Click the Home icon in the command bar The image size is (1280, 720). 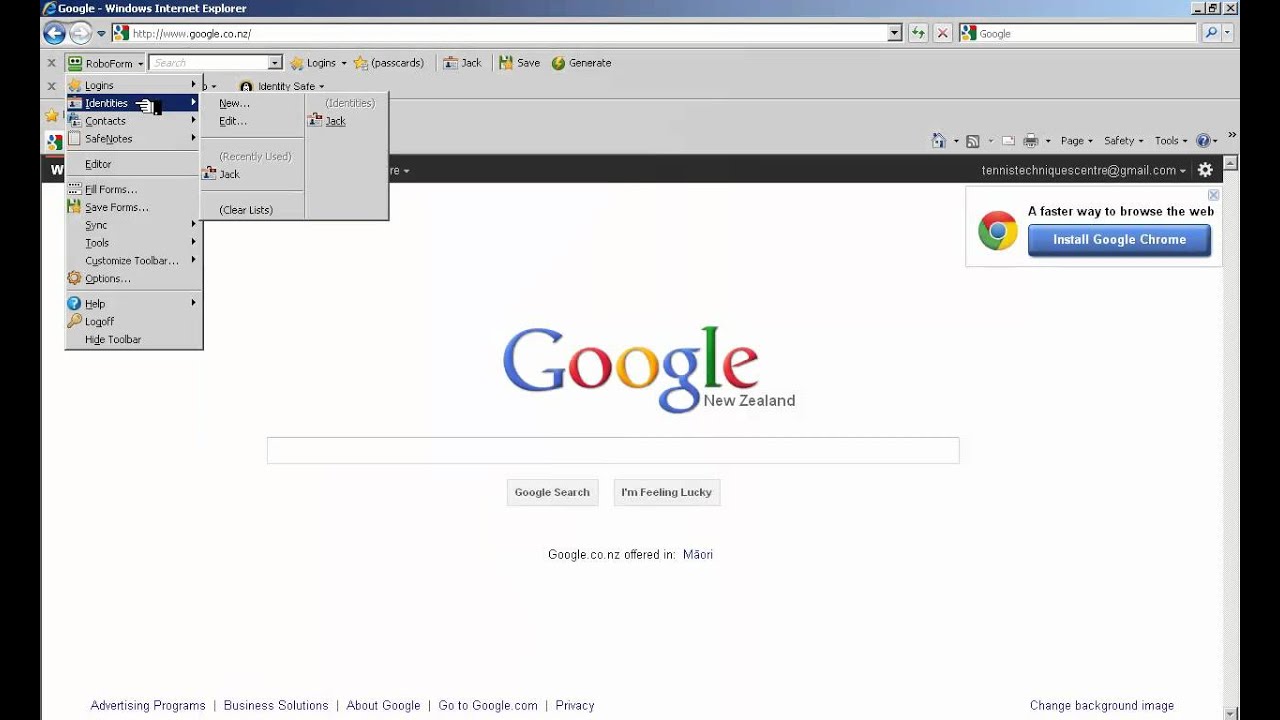(938, 141)
